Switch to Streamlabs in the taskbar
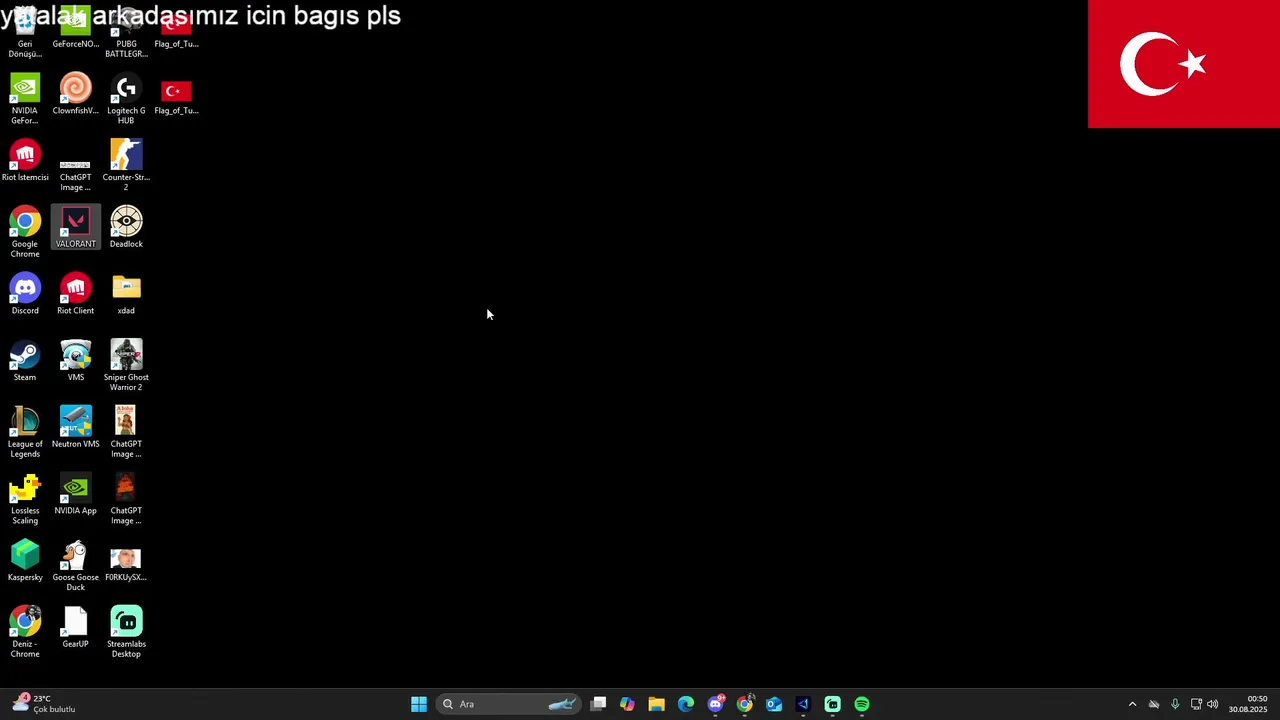 coord(832,704)
